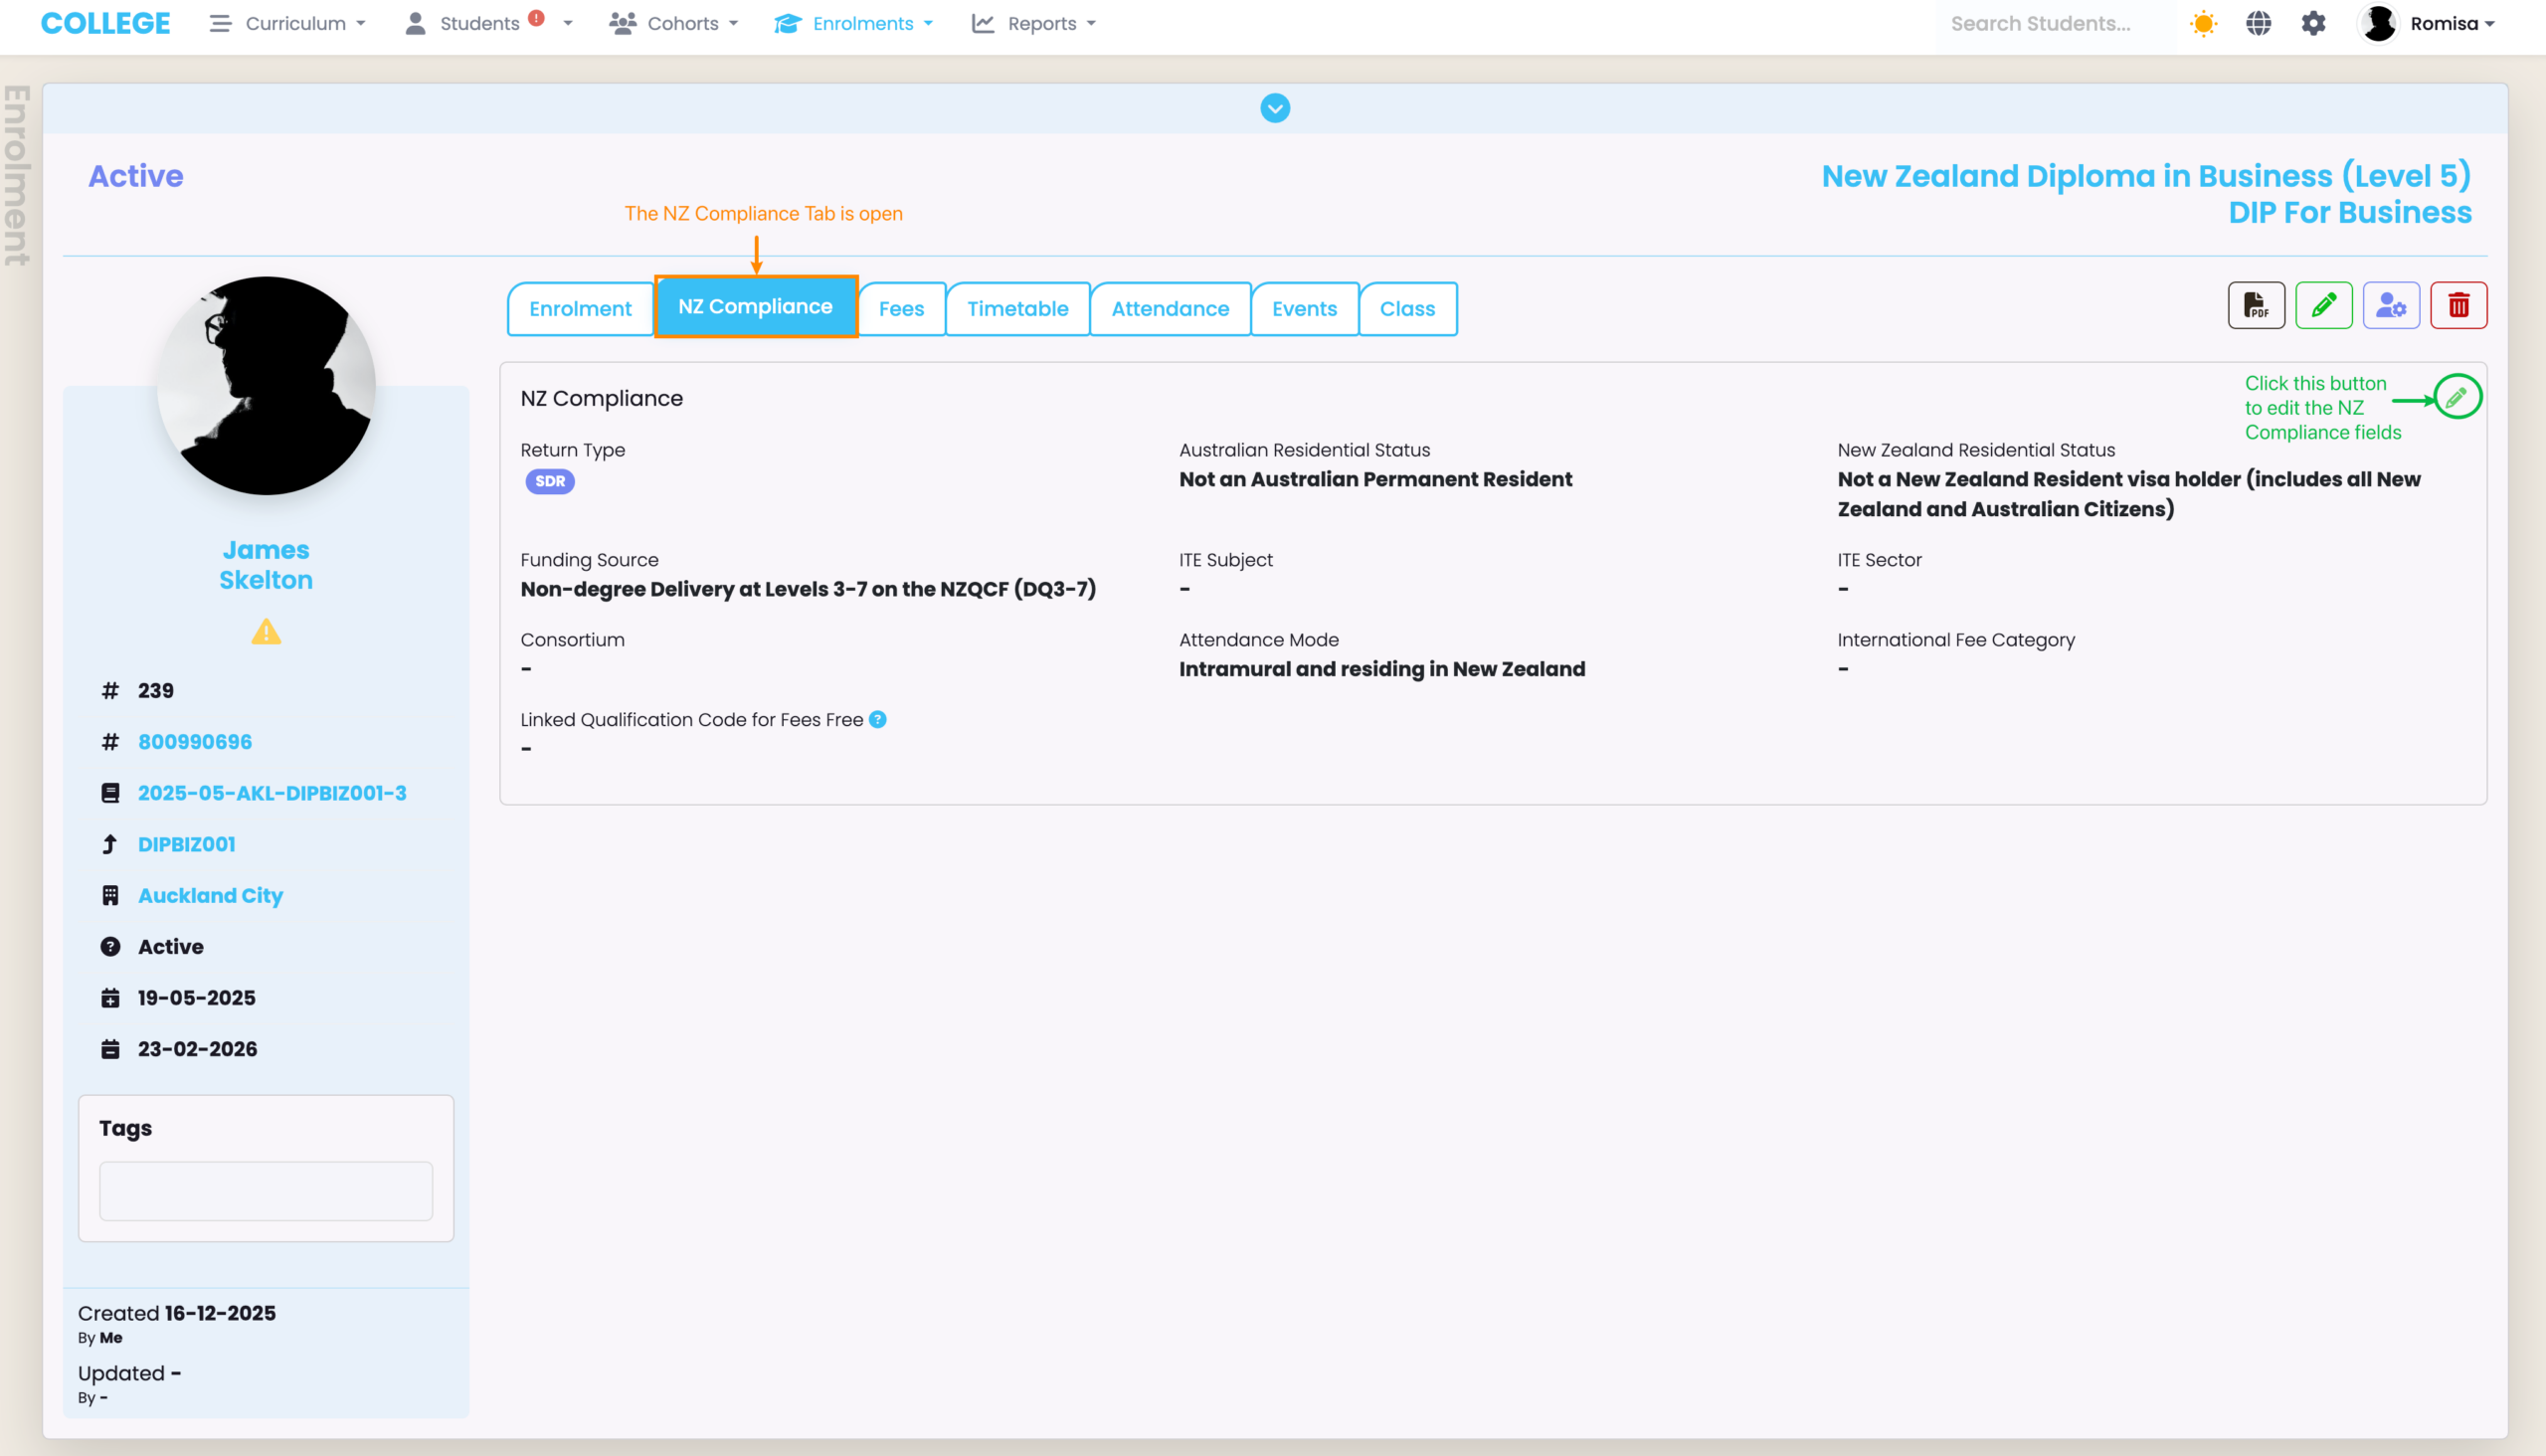Open the language globe icon
Image resolution: width=2546 pixels, height=1456 pixels.
[x=2258, y=24]
